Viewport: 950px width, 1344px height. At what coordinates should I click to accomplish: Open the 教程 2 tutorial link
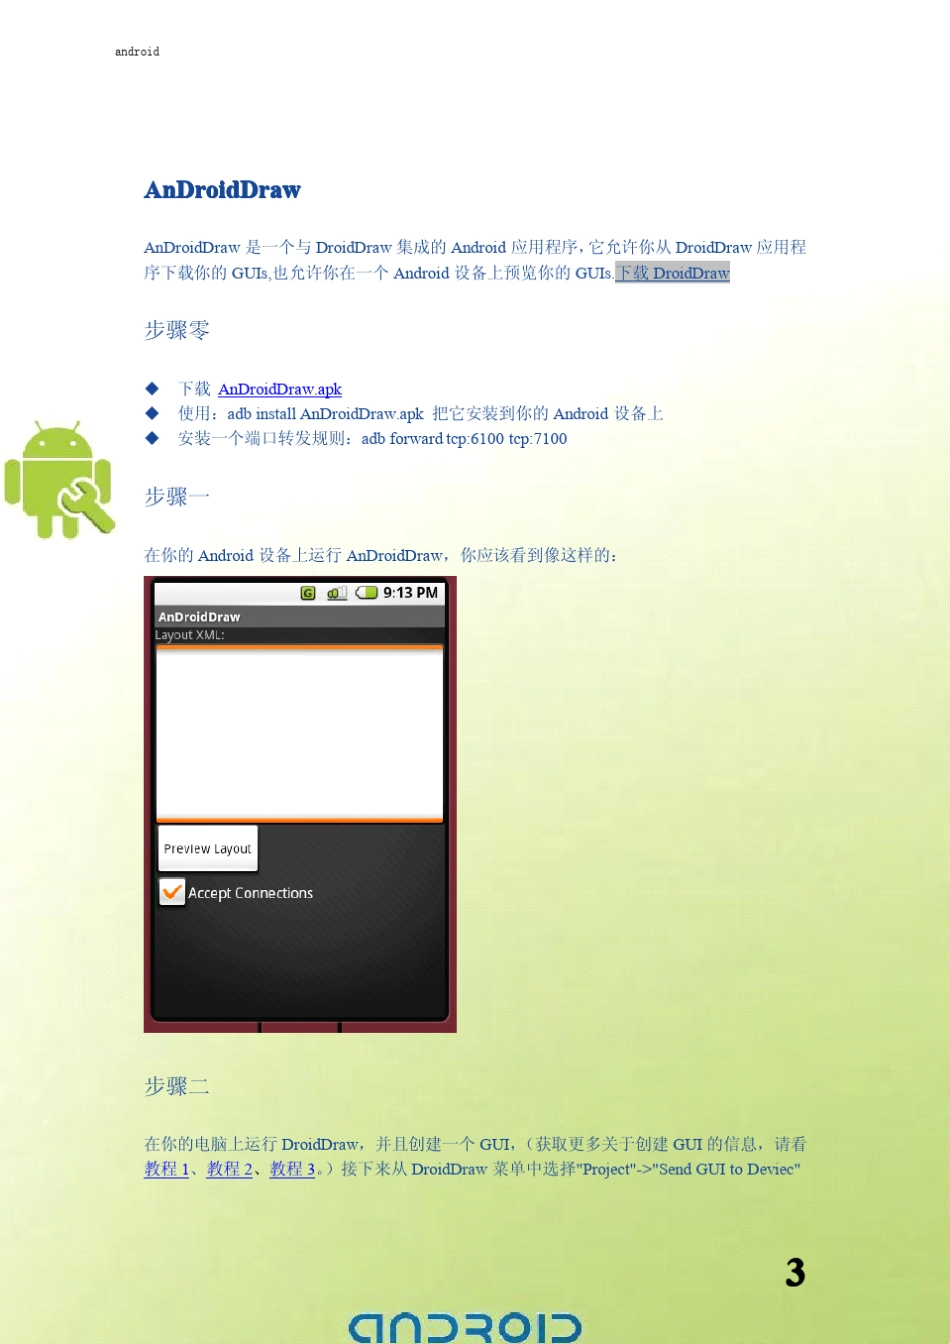pyautogui.click(x=229, y=1169)
